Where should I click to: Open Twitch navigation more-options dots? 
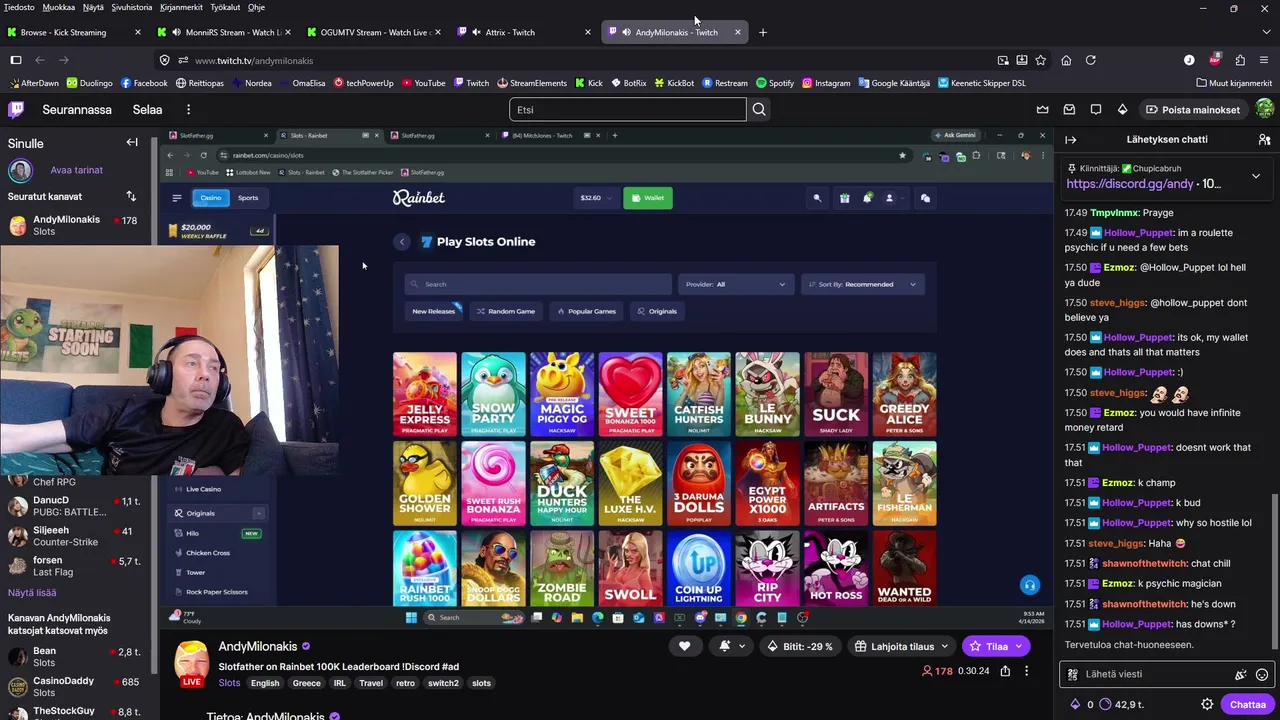point(188,109)
